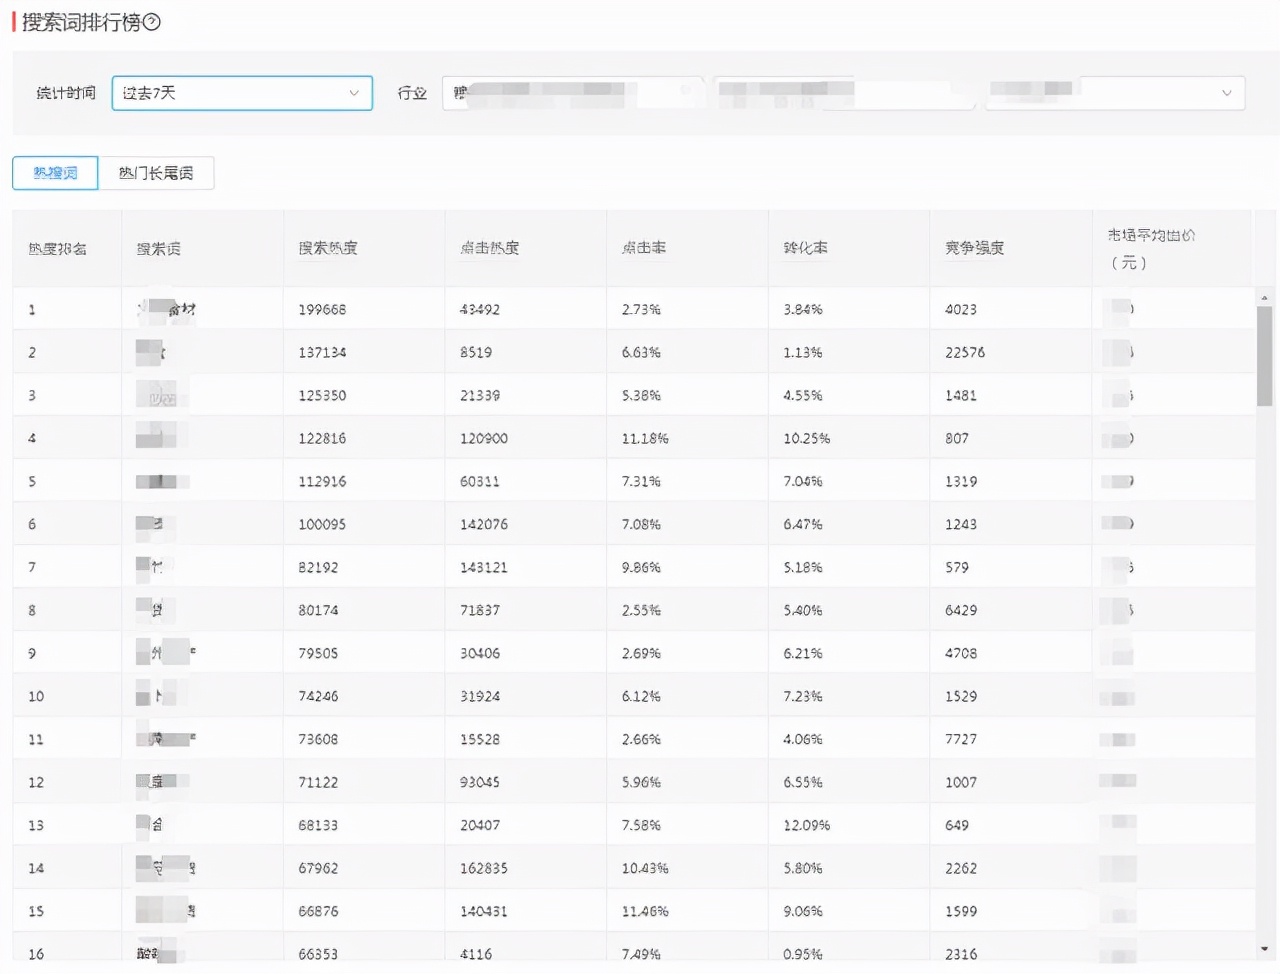Screen dimensions: 1280x974
Task: Click competition value 7727
Action: [x=961, y=740]
